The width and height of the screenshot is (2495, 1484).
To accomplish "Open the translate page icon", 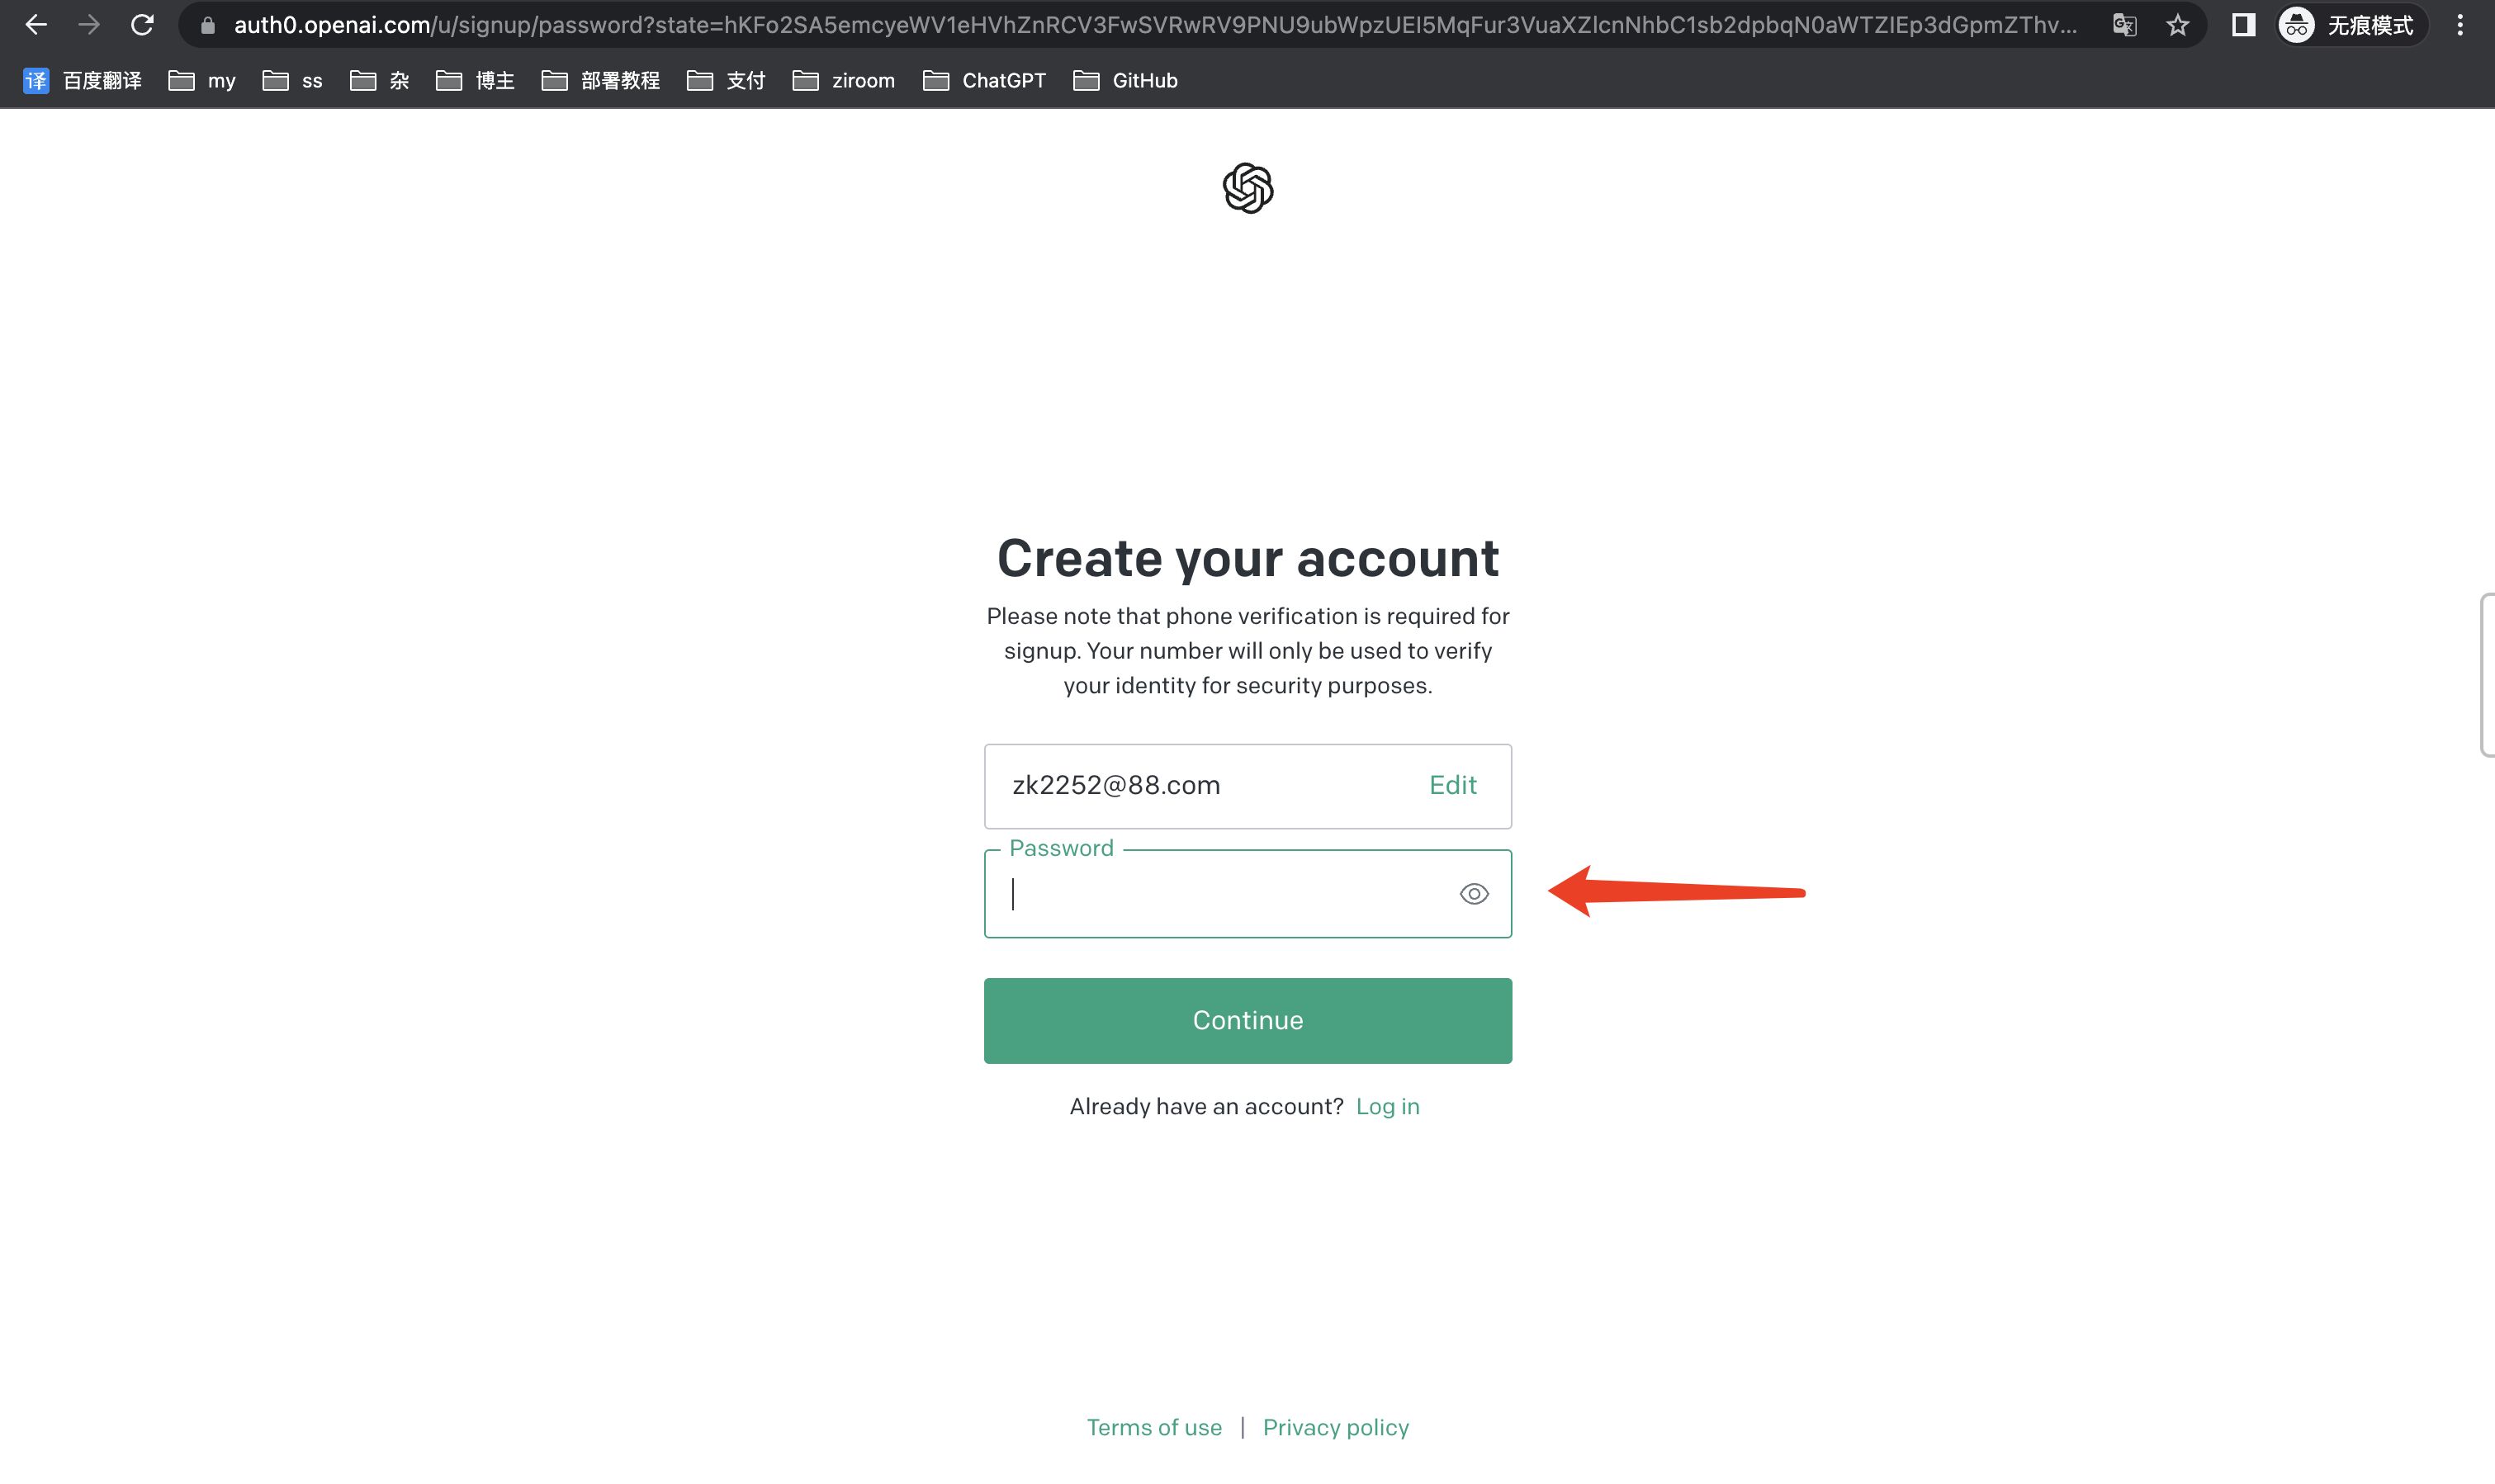I will 2124,25.
